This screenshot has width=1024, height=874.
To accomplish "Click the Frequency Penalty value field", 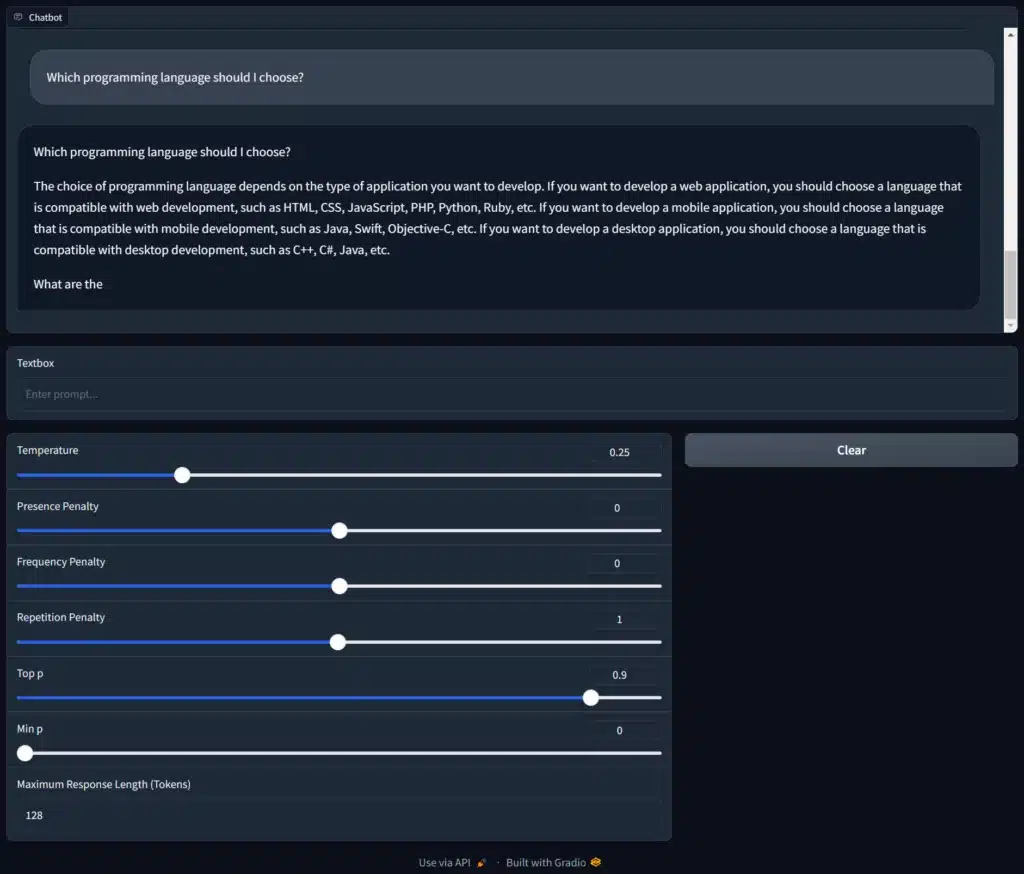I will pos(624,563).
